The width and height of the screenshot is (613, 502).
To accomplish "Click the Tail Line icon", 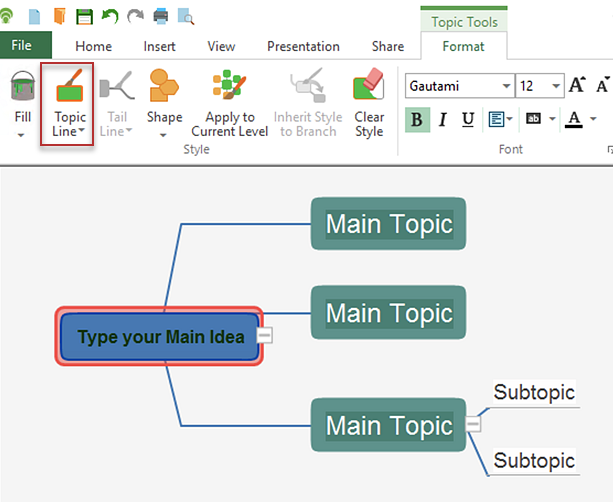I will (x=117, y=85).
